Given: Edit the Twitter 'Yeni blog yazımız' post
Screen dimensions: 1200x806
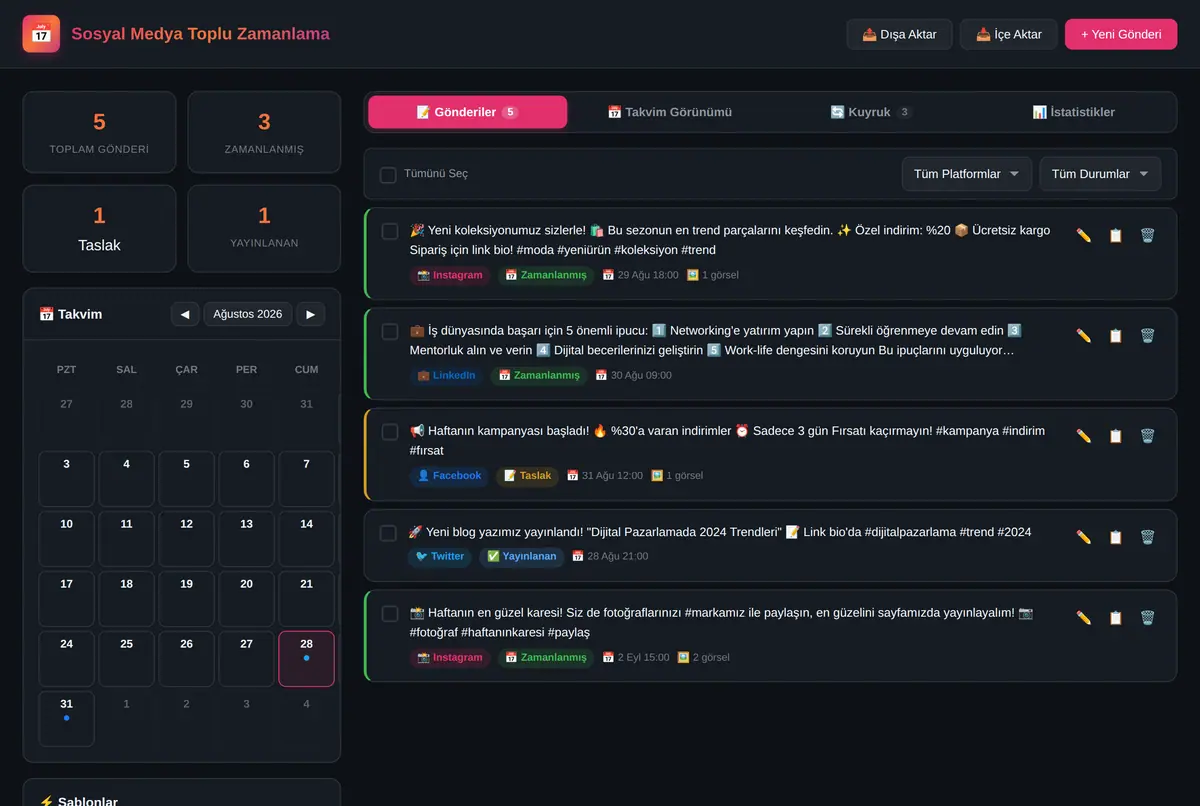Looking at the screenshot, I should coord(1083,537).
